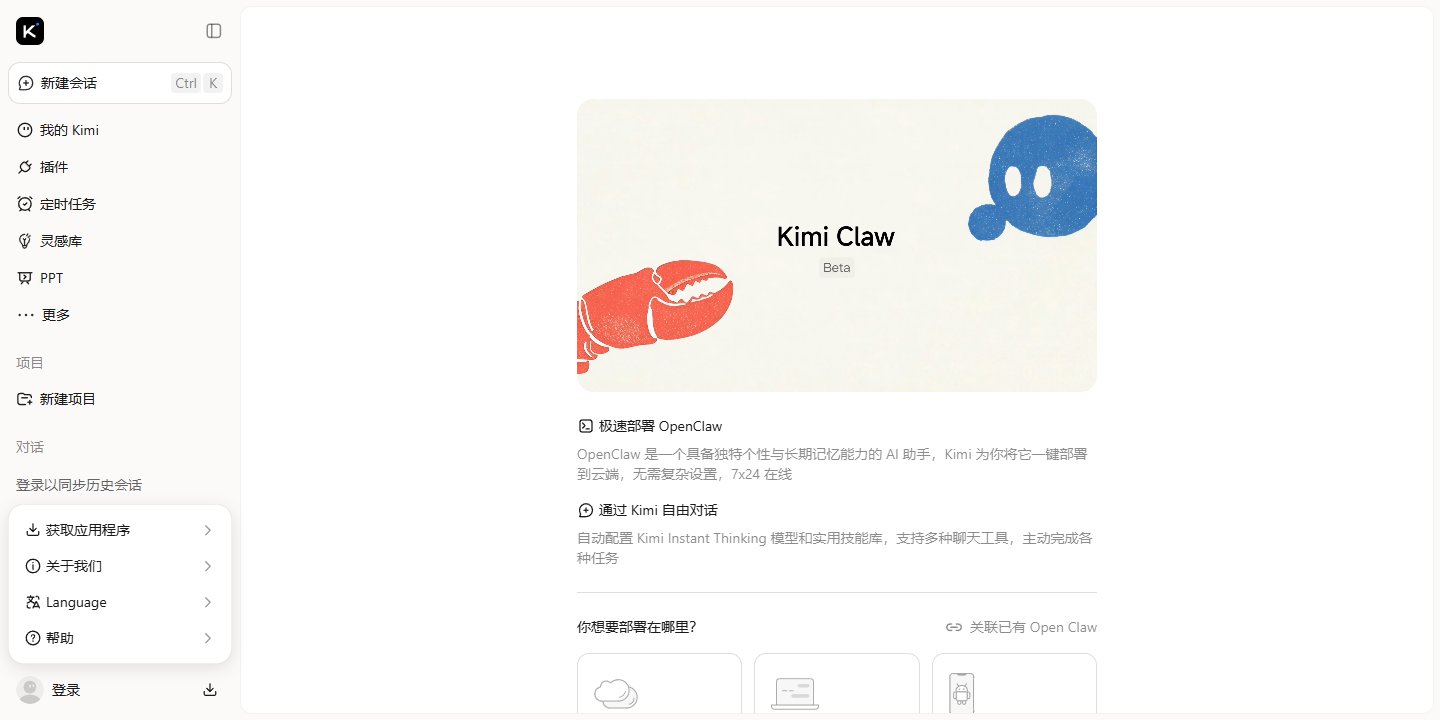Select the Android phone deployment card
1440x720 pixels.
pyautogui.click(x=1014, y=684)
